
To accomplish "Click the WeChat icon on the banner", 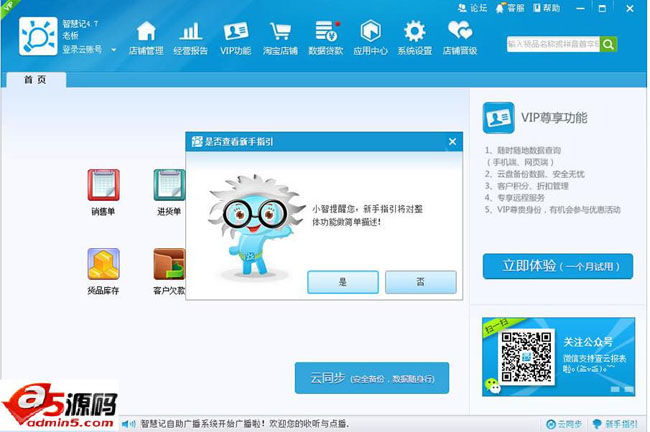I will tap(493, 386).
